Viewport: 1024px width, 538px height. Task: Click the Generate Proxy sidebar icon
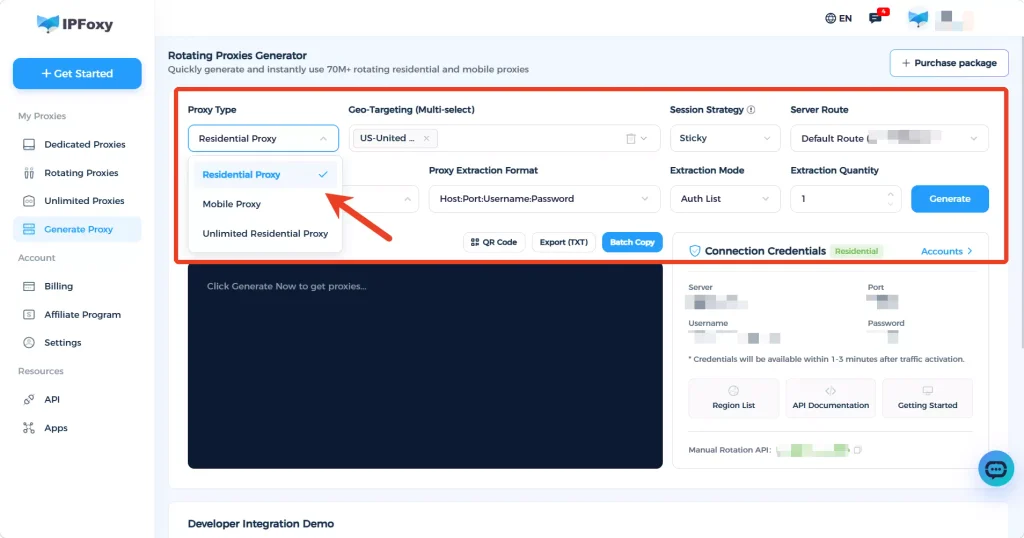click(29, 229)
